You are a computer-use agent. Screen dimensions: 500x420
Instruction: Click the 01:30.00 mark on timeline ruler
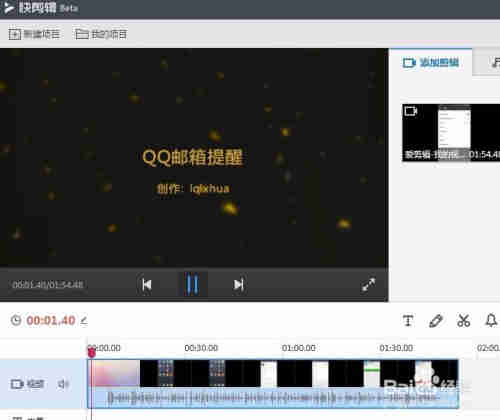click(396, 348)
